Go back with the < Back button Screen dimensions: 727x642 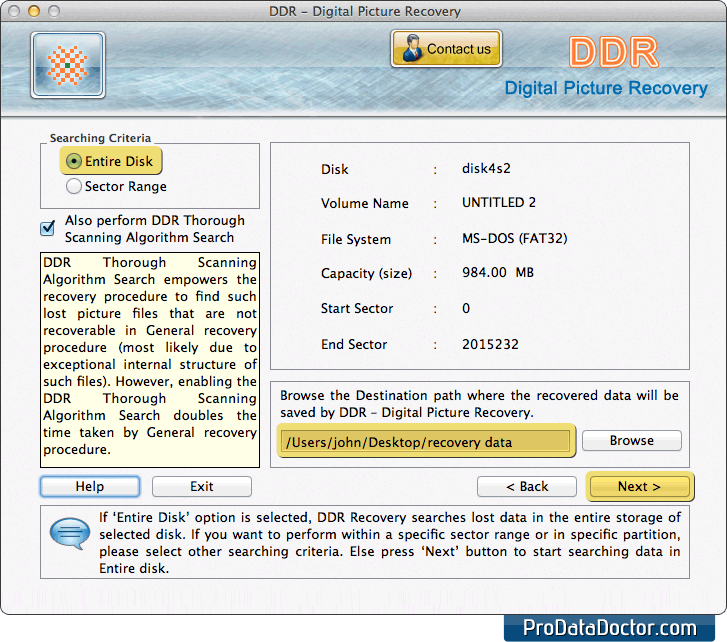click(527, 486)
